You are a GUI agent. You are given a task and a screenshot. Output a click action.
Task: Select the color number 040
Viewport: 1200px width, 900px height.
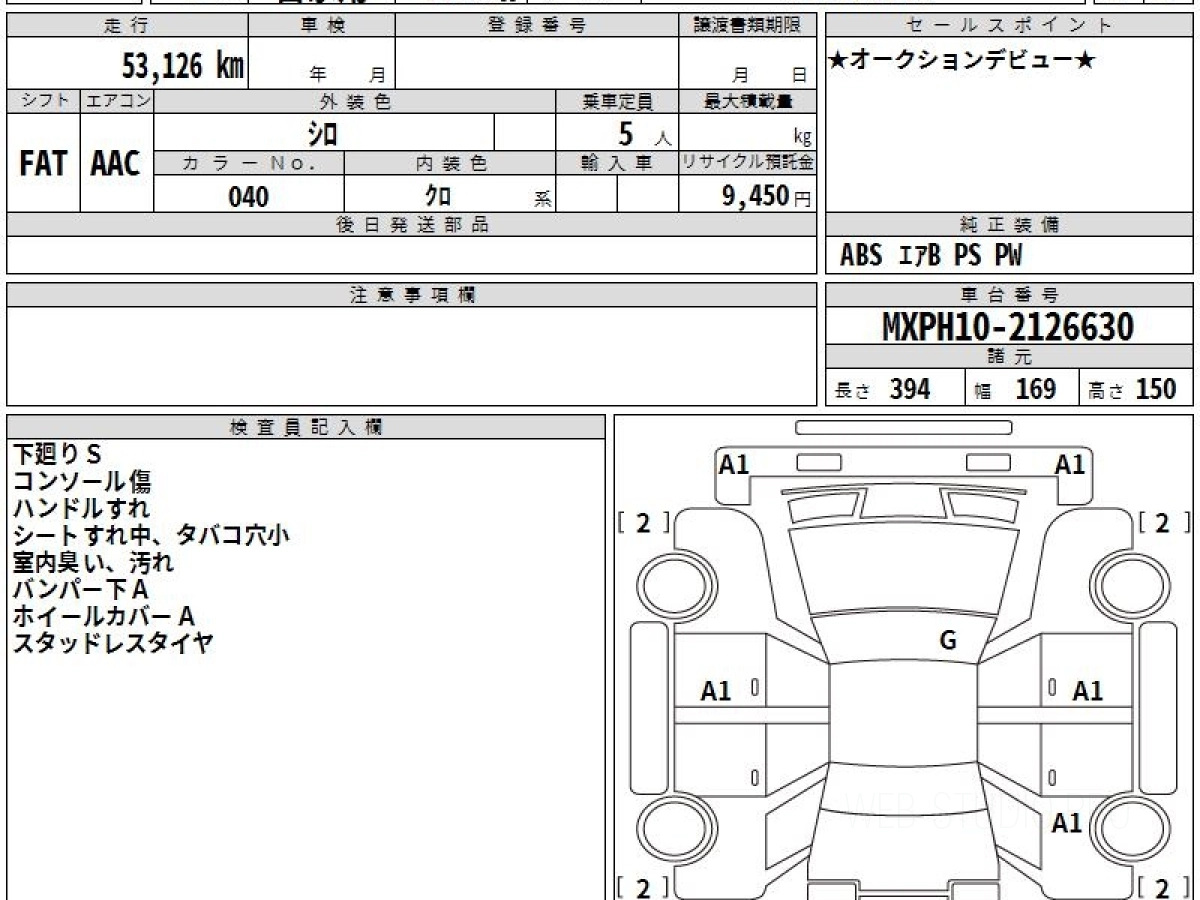248,197
